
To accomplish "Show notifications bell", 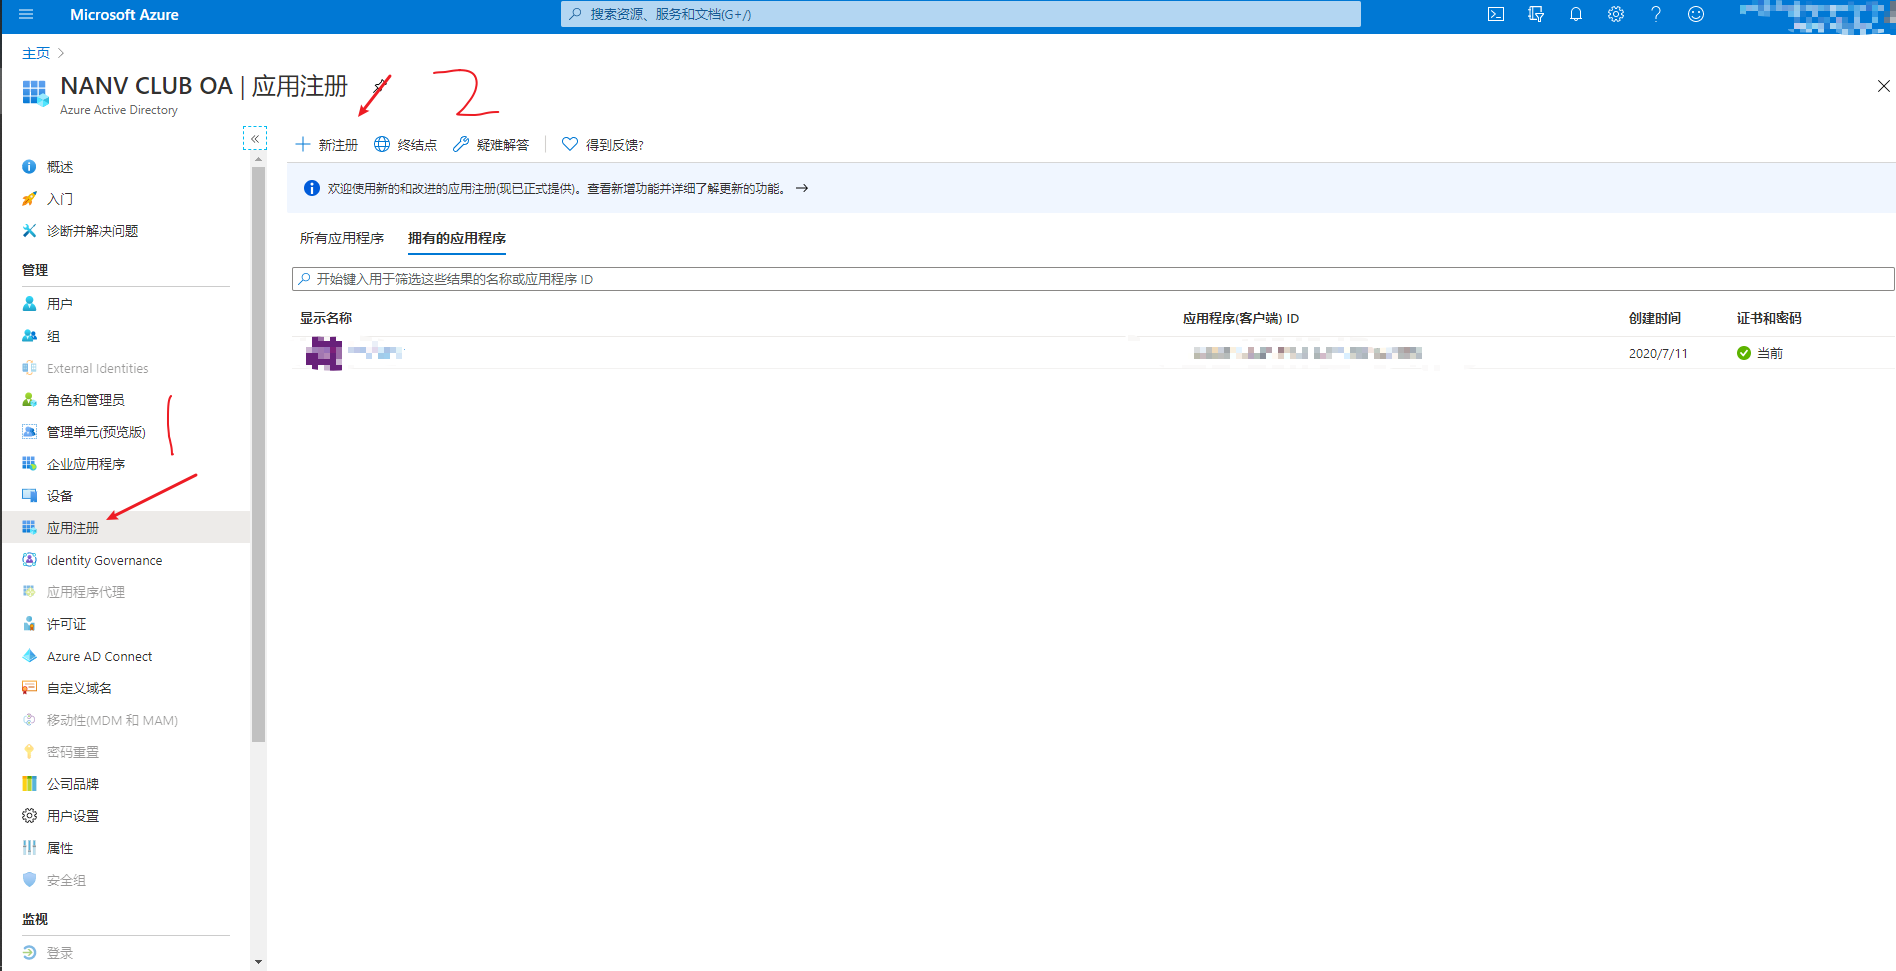I will (1576, 14).
